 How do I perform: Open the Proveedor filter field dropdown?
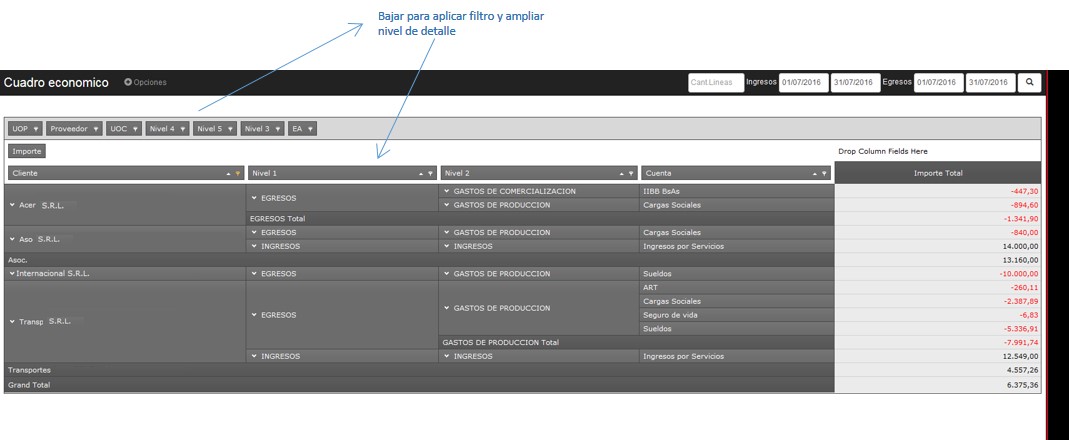74,129
